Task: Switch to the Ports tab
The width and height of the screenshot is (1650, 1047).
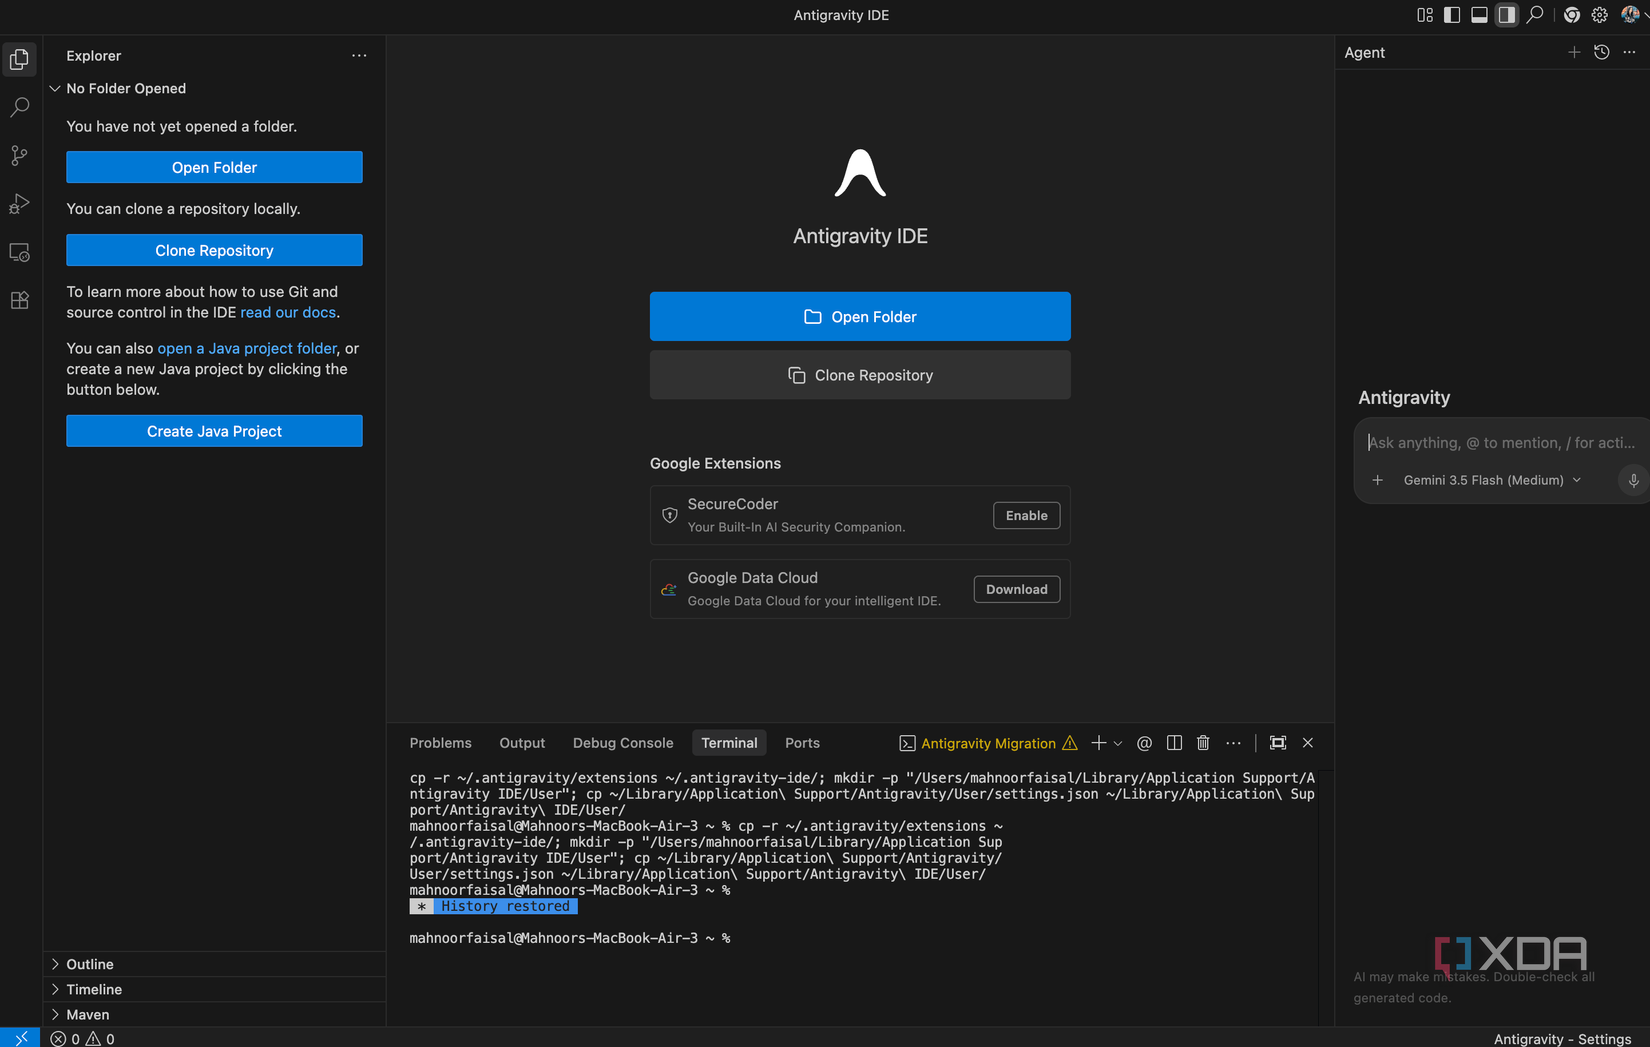Action: (802, 743)
